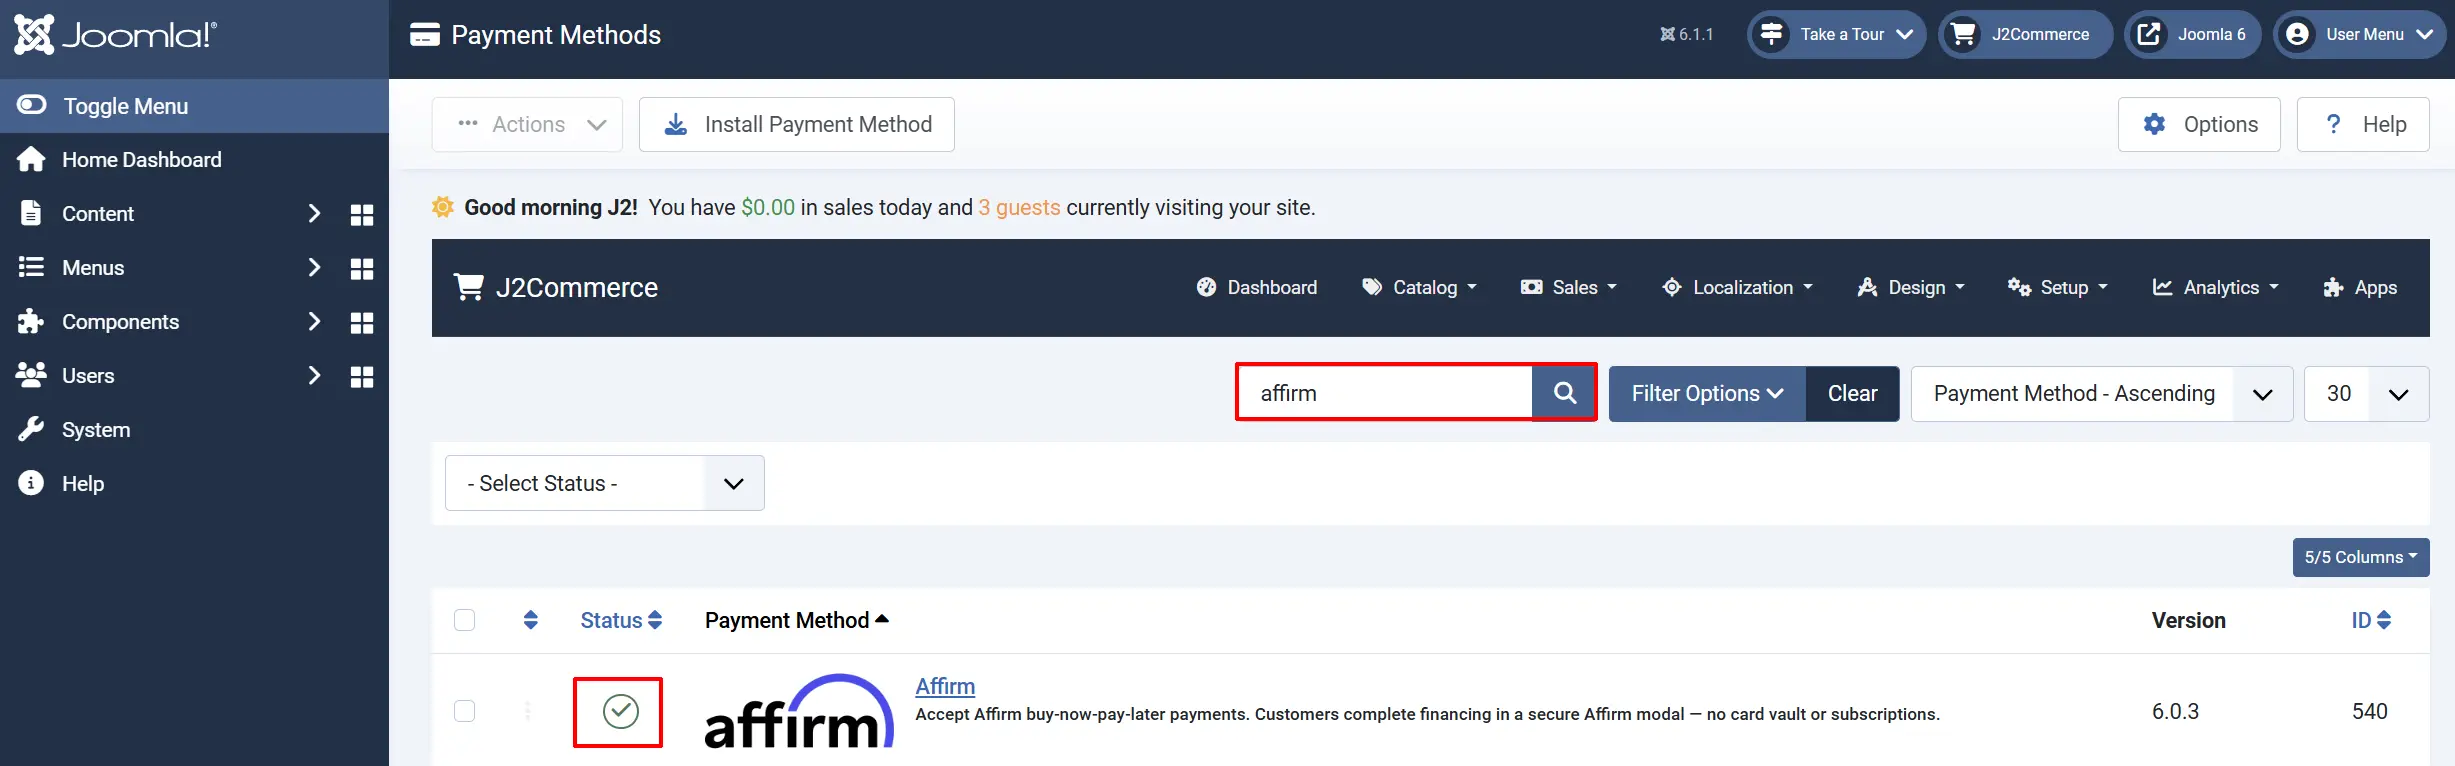Sort the table by Status
This screenshot has width=2455, height=766.
click(x=621, y=620)
